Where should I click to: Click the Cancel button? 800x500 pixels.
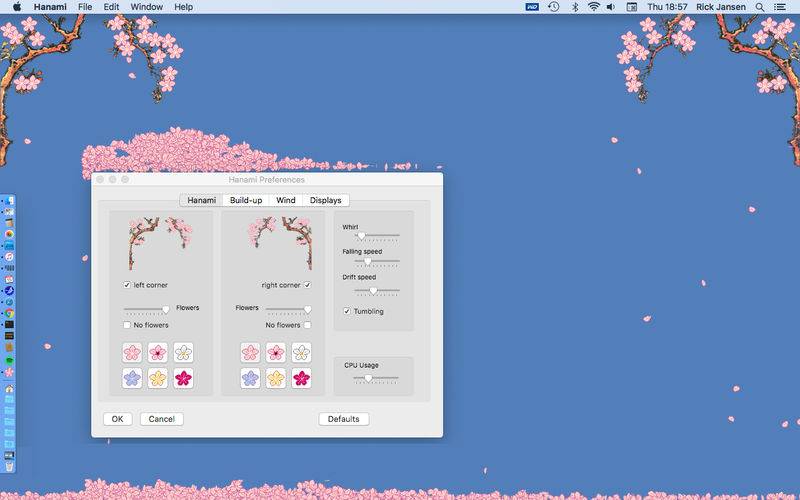point(162,419)
